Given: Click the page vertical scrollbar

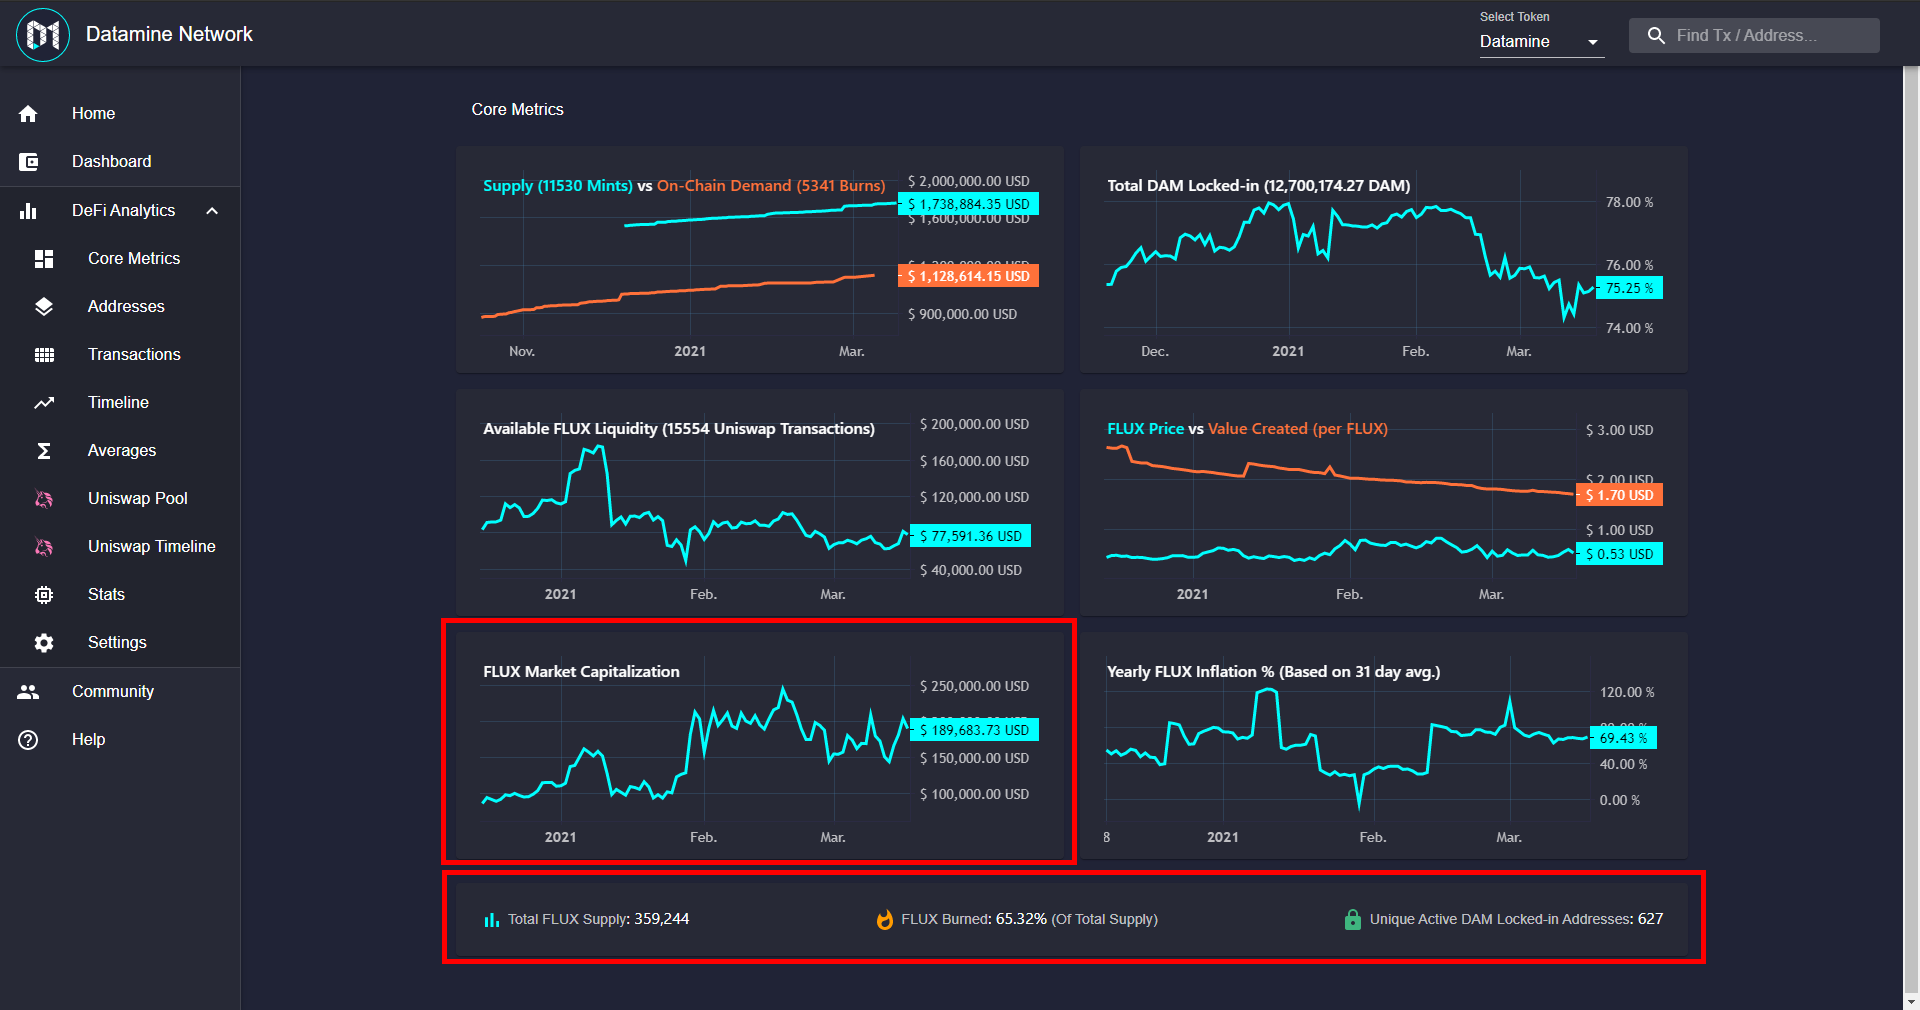Looking at the screenshot, I should click(x=1911, y=530).
